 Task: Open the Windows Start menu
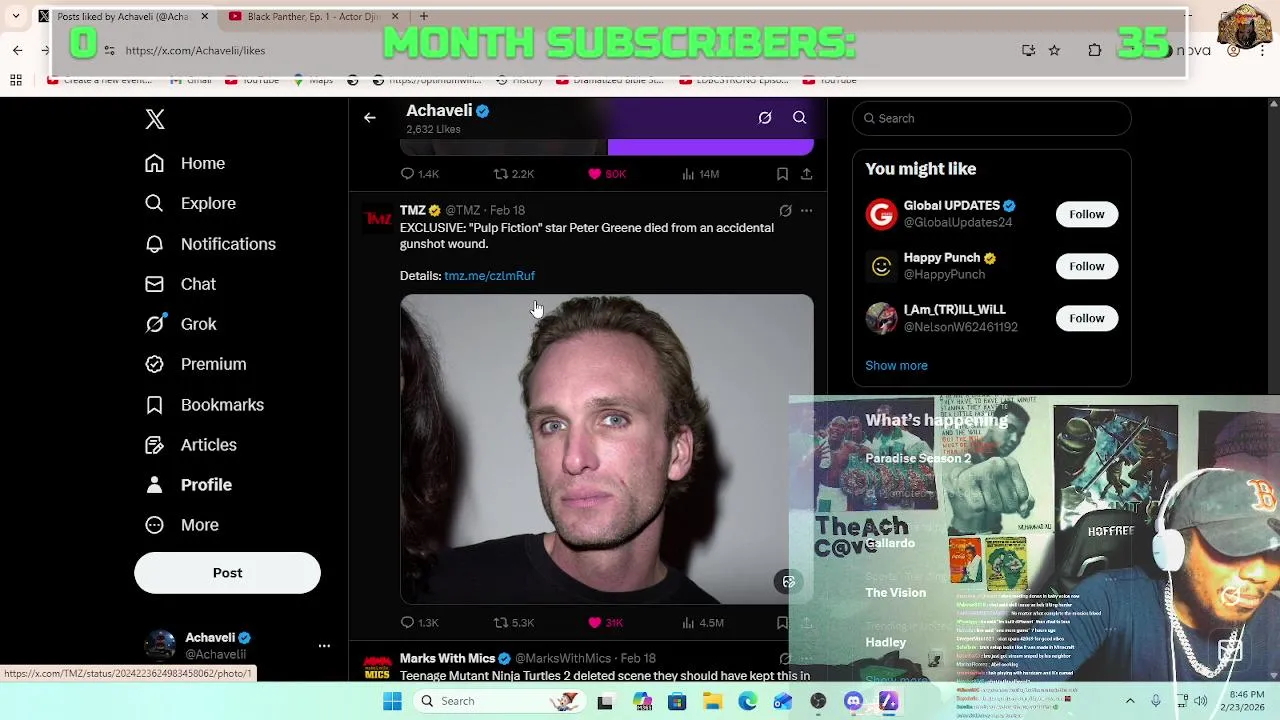[x=392, y=701]
